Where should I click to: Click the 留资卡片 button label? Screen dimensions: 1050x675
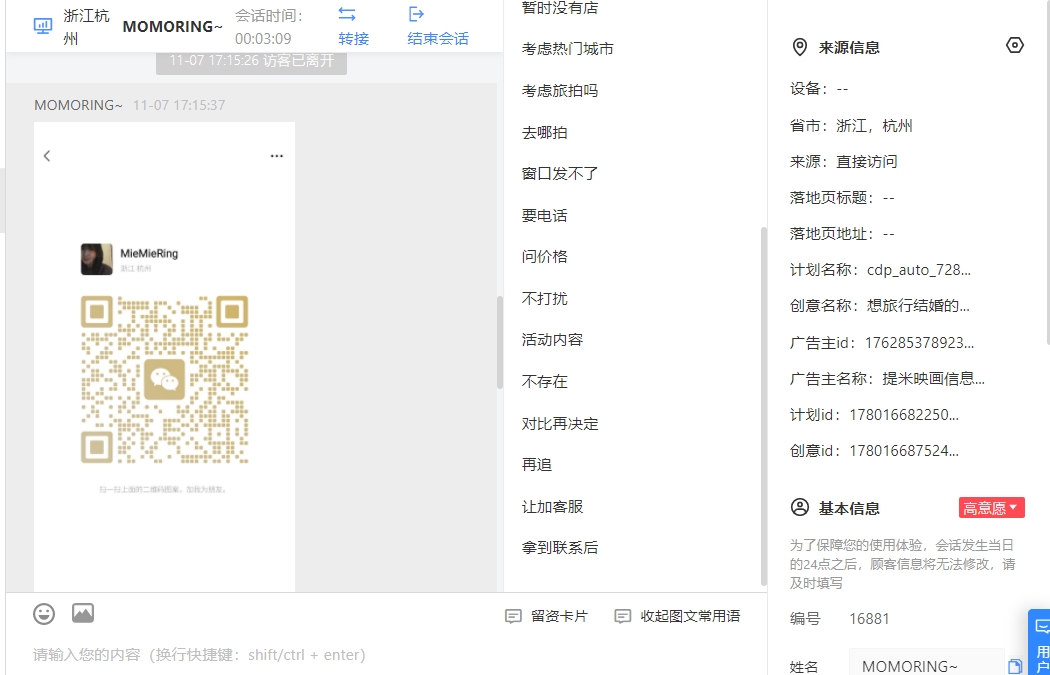[x=559, y=616]
